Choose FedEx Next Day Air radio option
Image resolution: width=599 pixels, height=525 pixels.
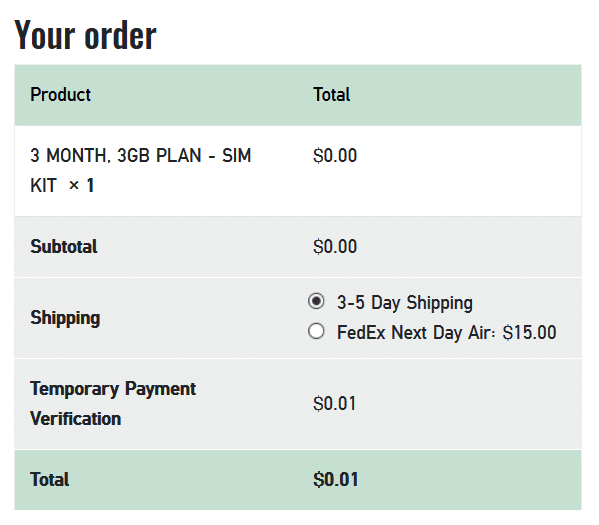click(316, 331)
